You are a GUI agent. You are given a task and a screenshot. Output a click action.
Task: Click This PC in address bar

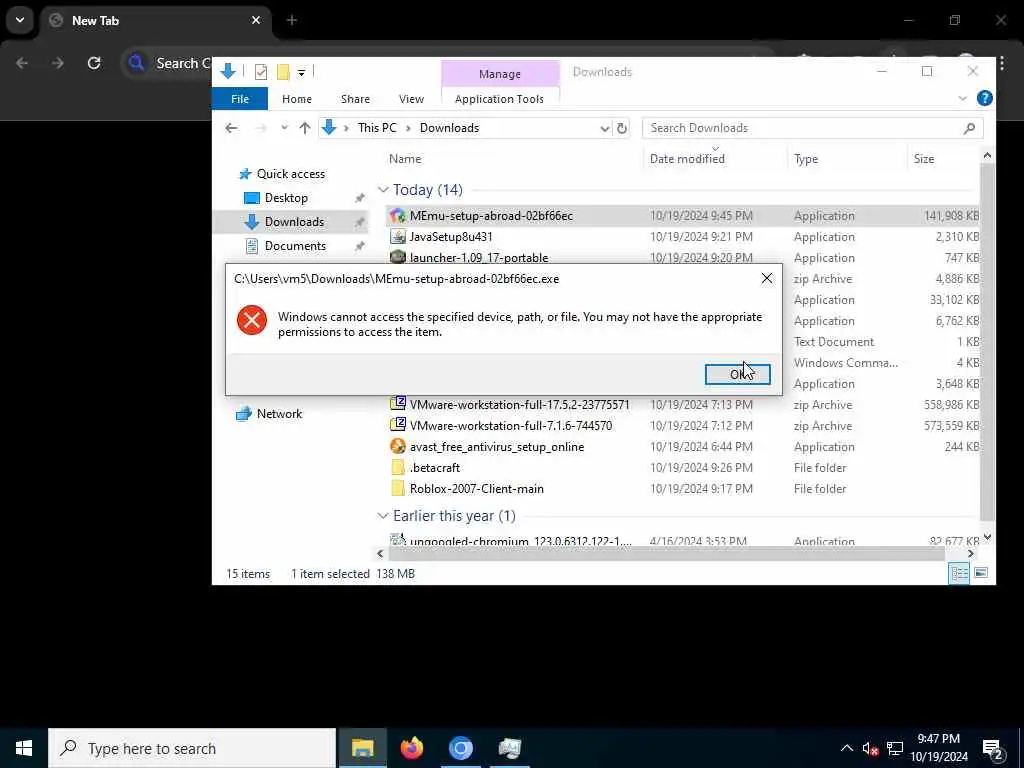tap(377, 128)
